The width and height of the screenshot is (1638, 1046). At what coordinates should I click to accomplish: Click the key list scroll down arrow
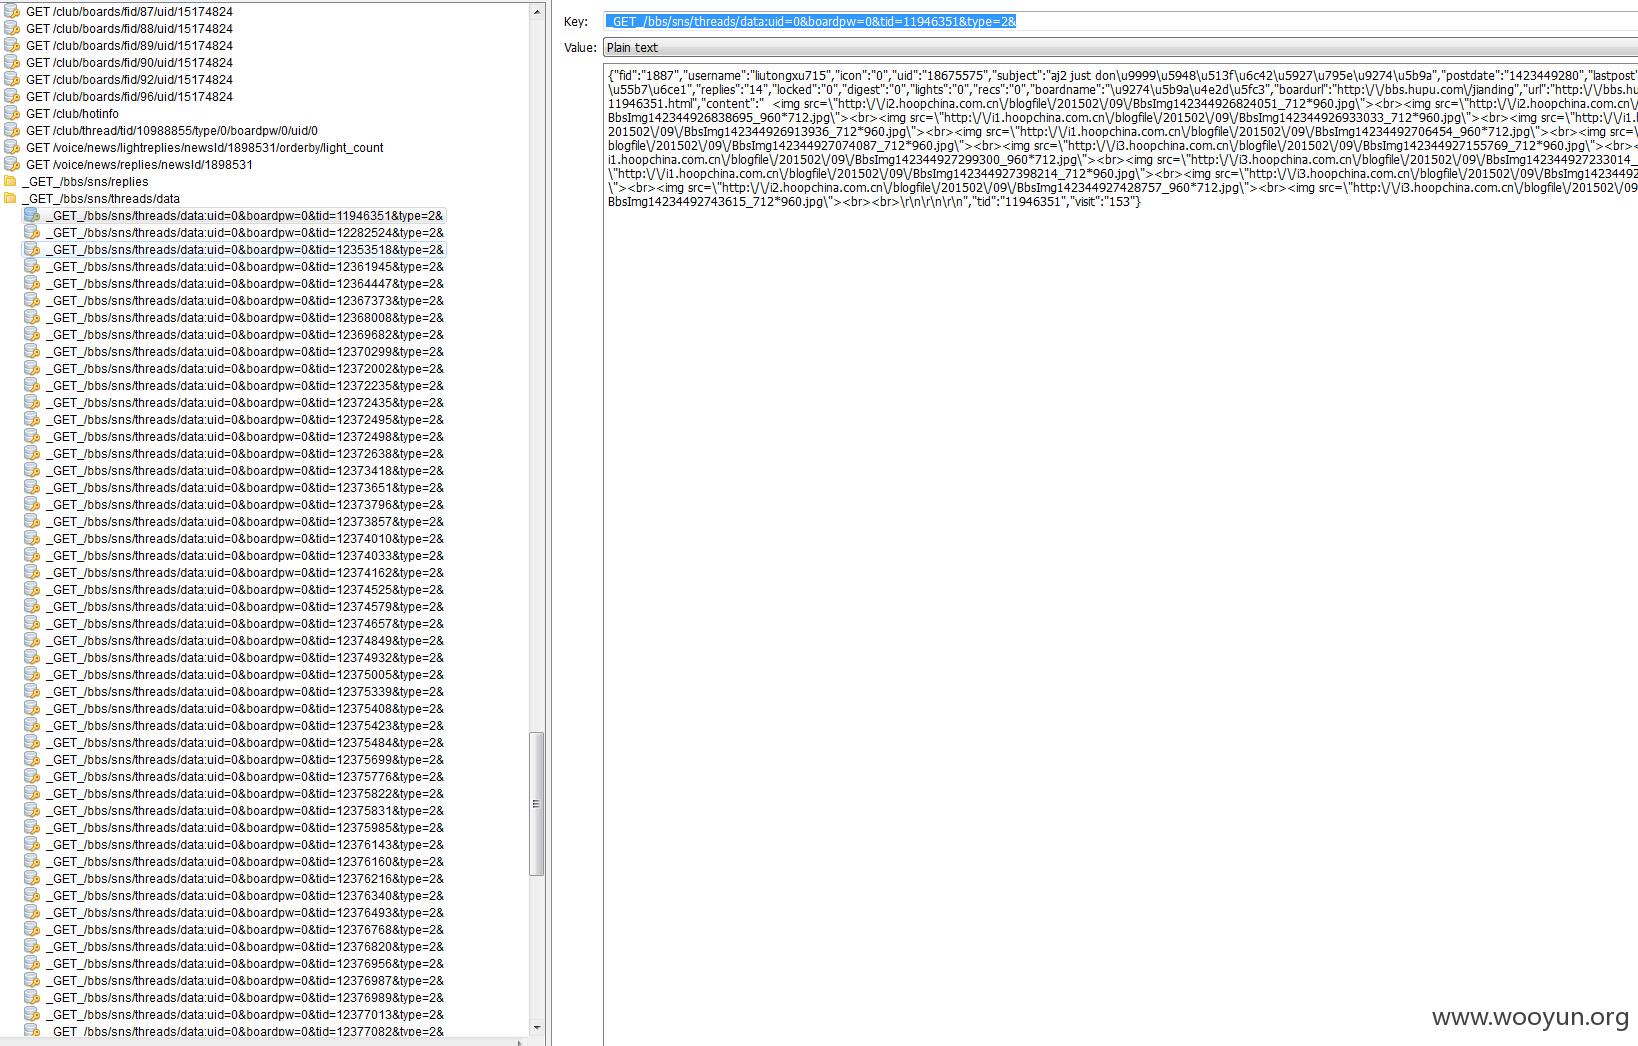(x=536, y=1027)
